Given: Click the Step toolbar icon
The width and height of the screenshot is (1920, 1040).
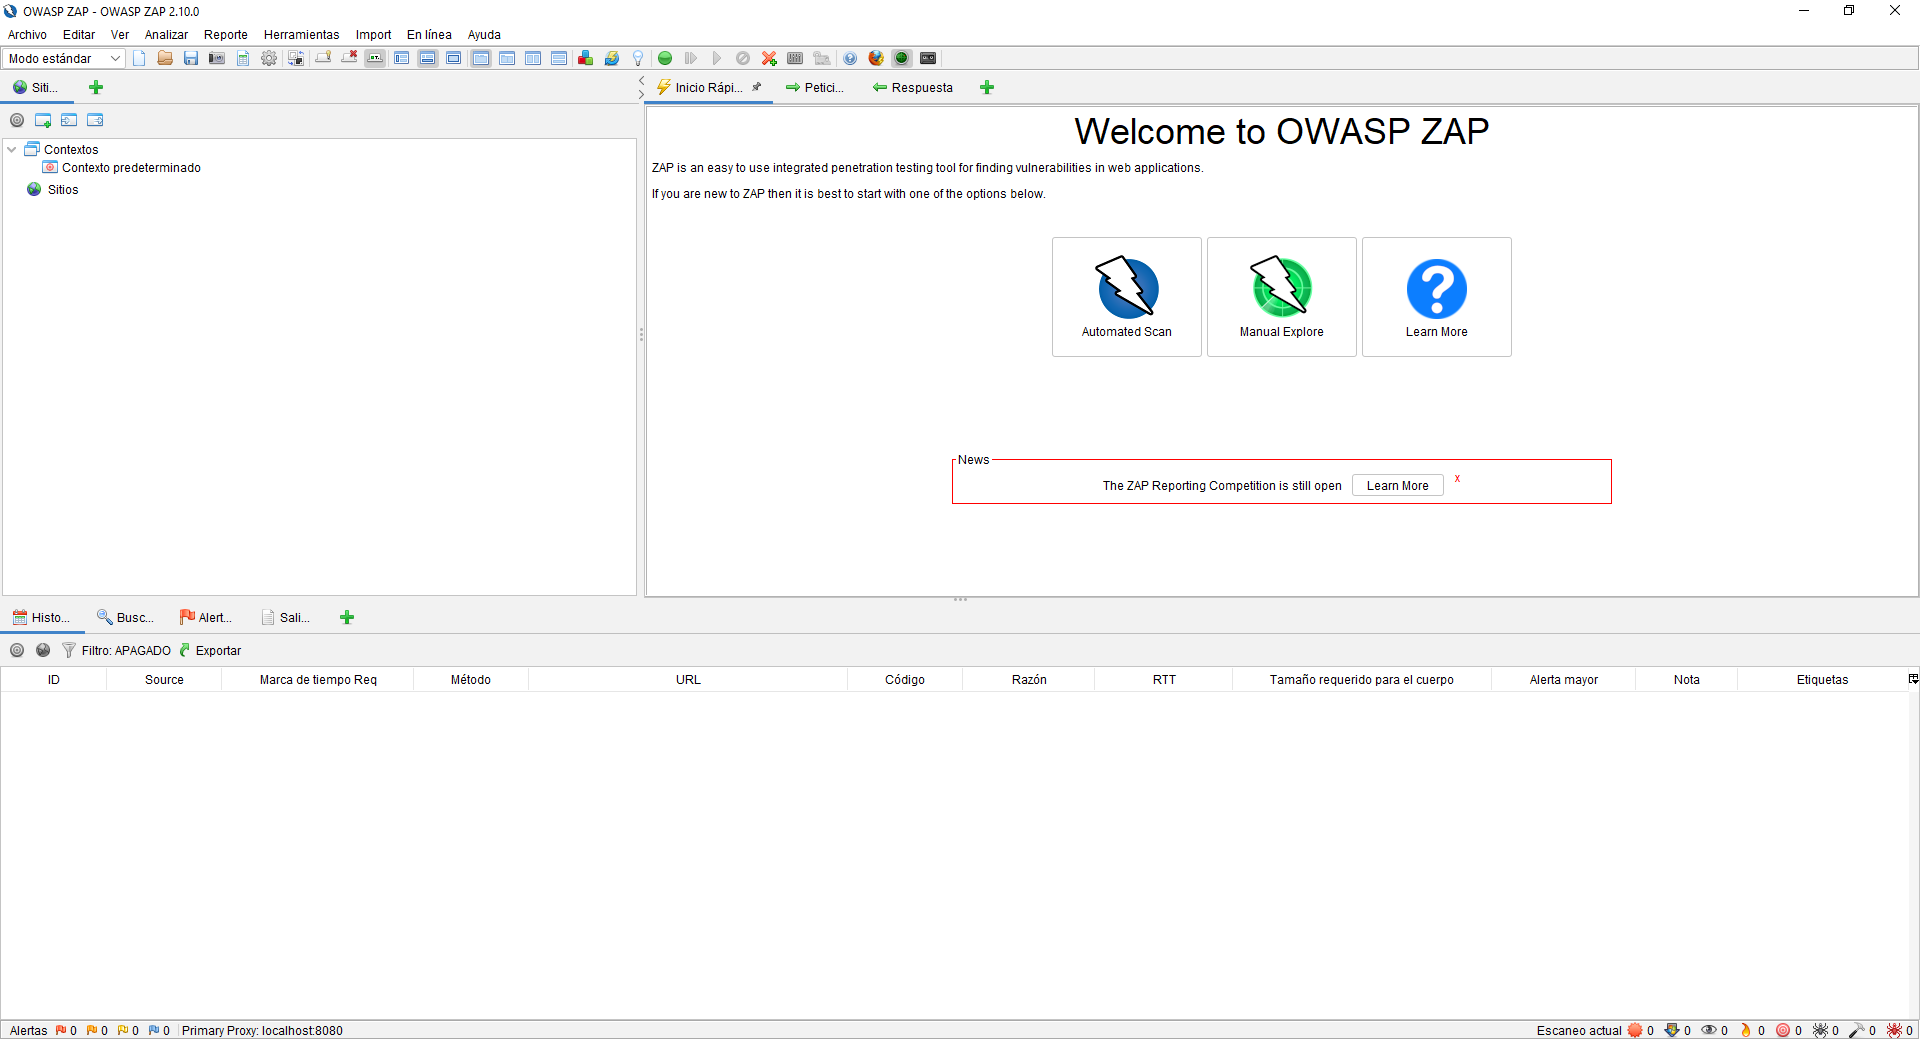Looking at the screenshot, I should 691,58.
